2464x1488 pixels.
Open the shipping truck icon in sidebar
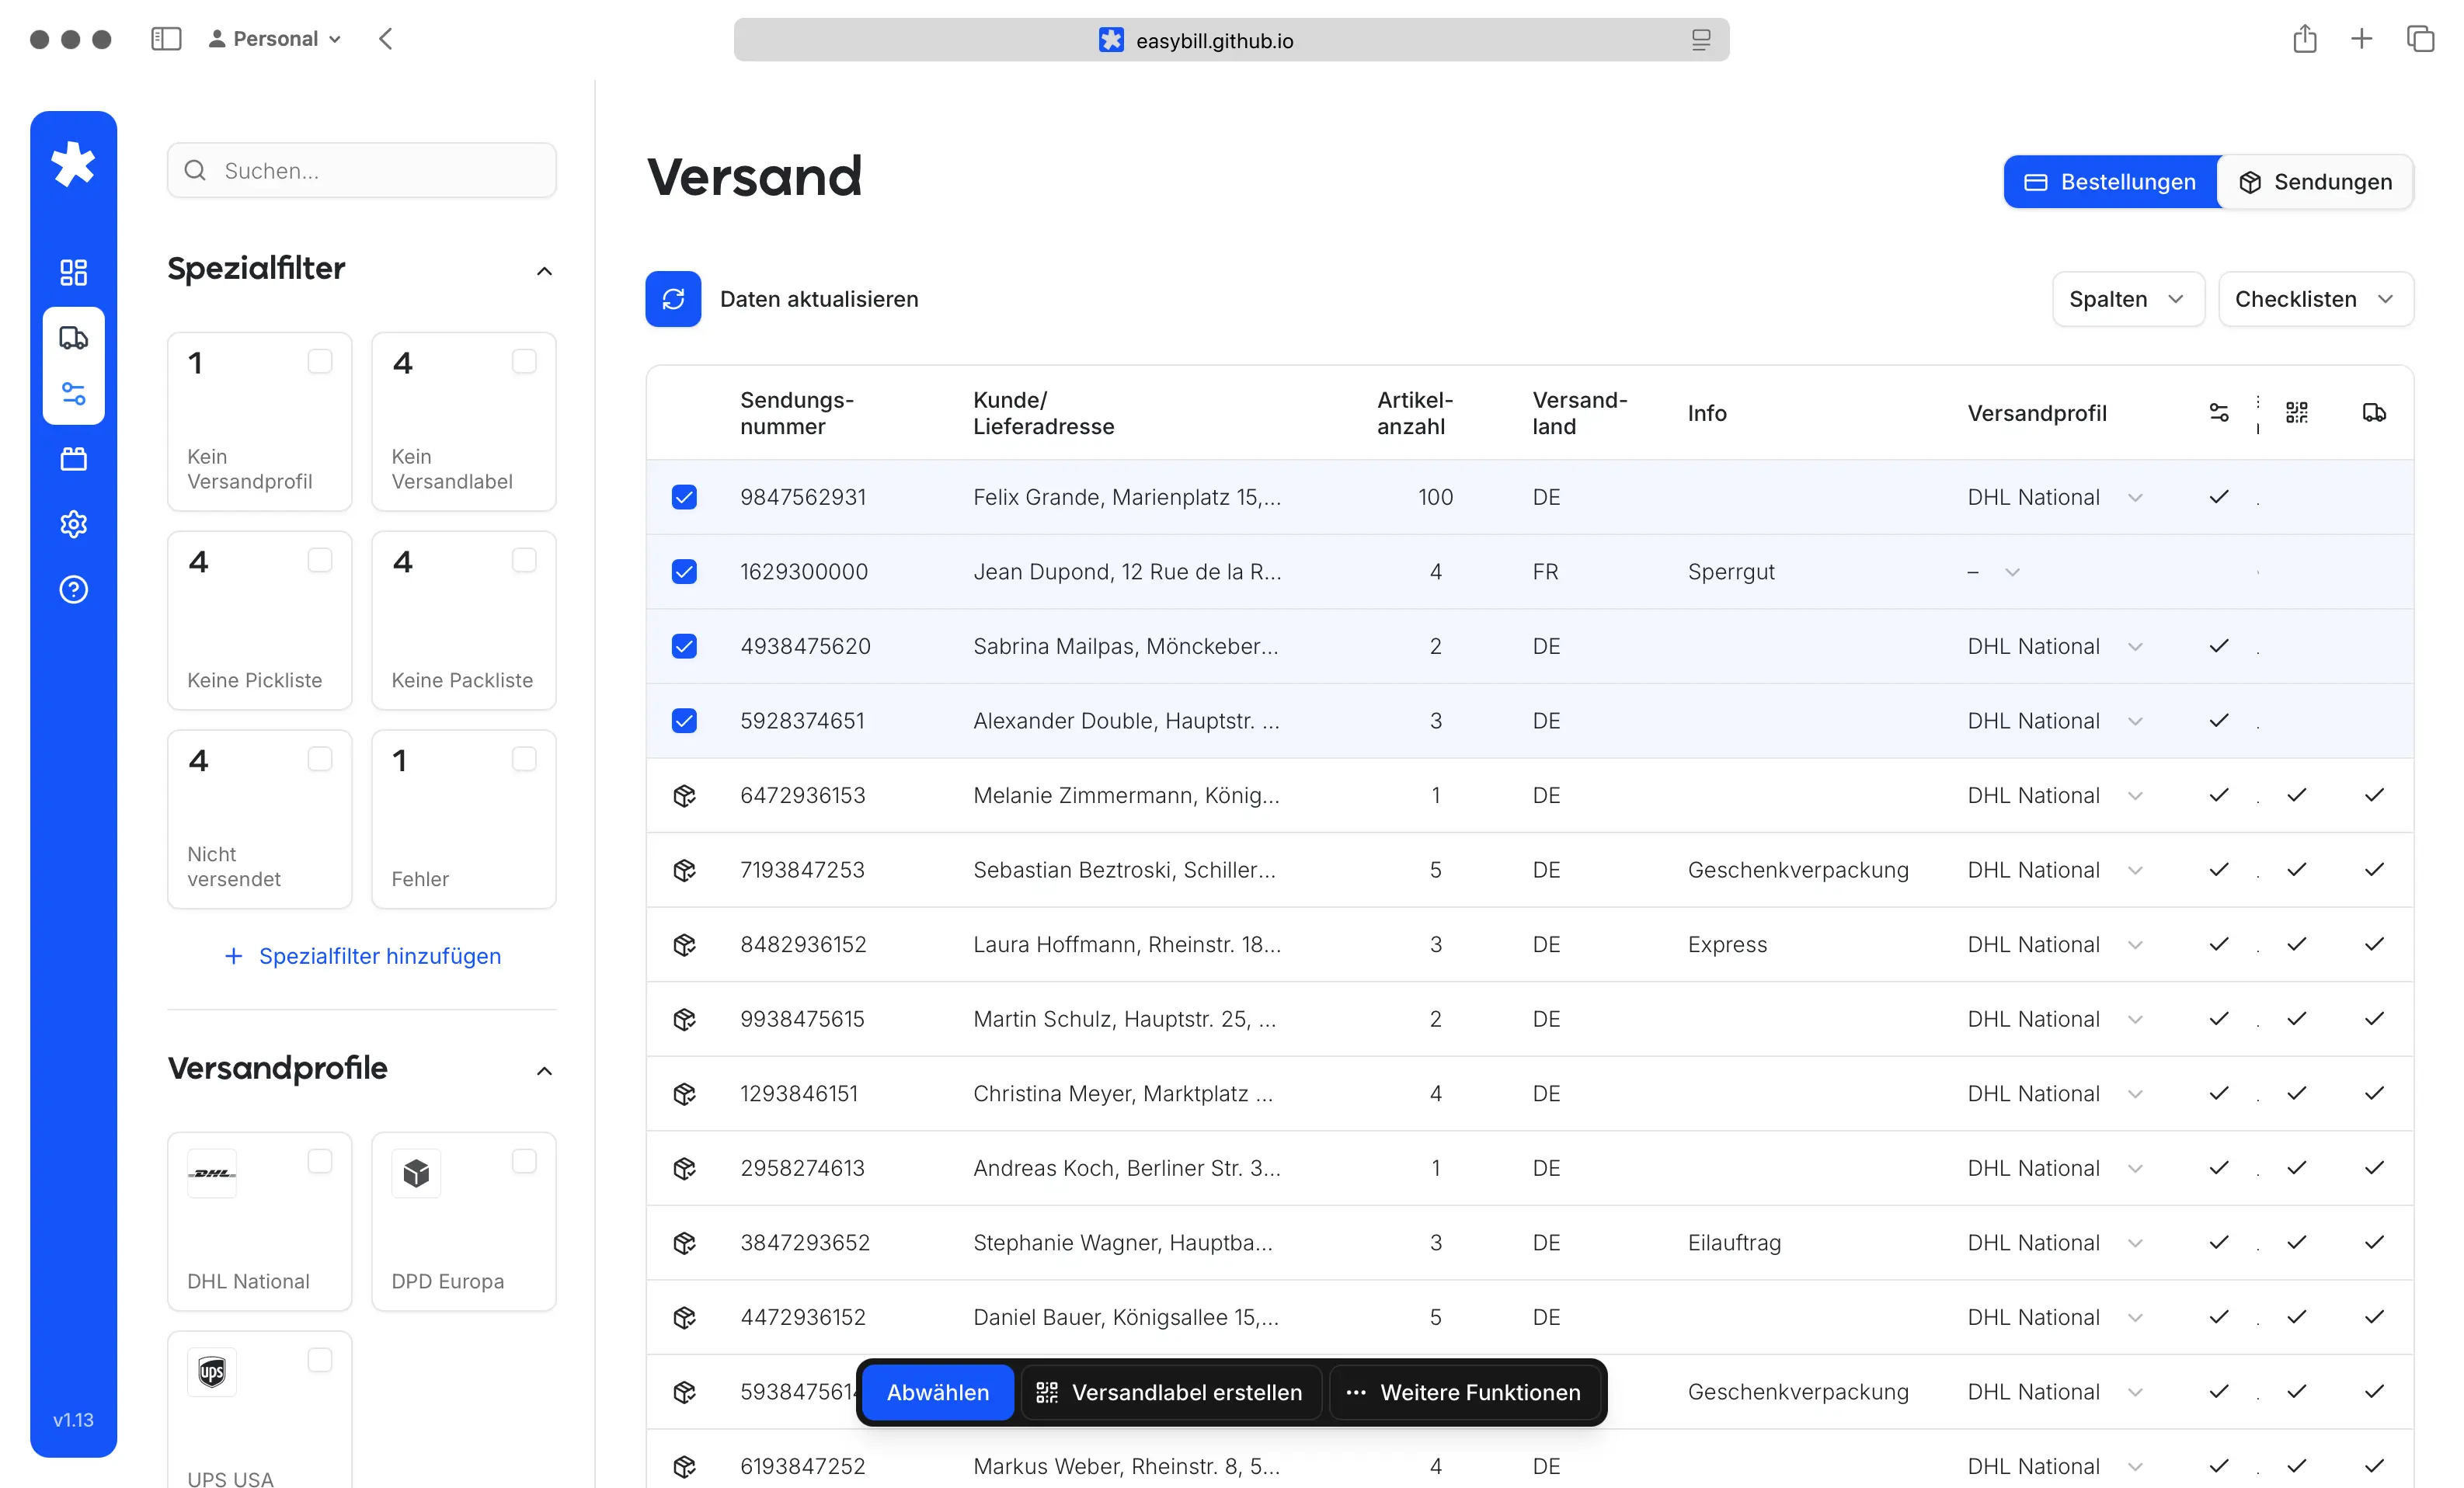73,338
